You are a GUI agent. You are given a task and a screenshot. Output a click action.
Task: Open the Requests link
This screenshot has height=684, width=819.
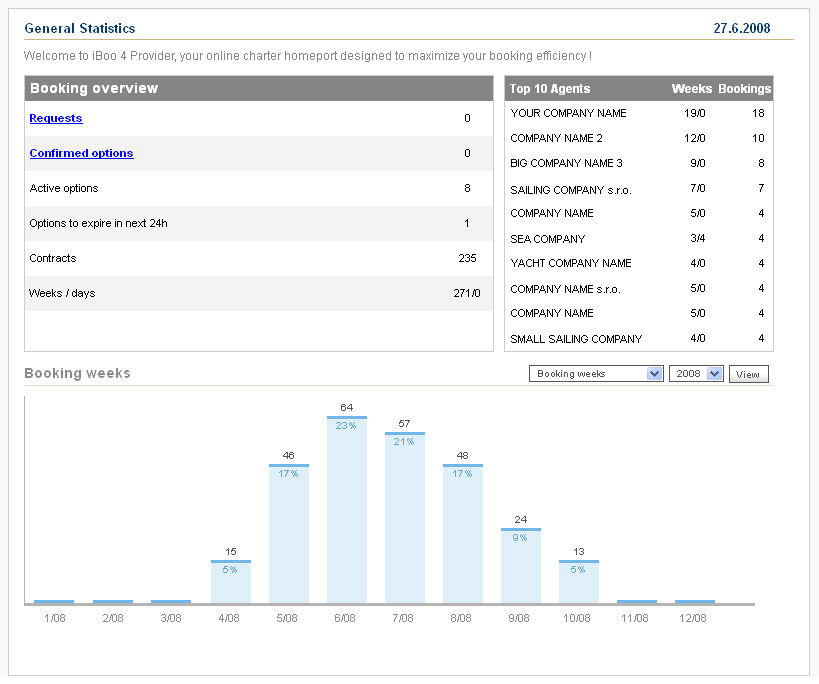coord(56,118)
